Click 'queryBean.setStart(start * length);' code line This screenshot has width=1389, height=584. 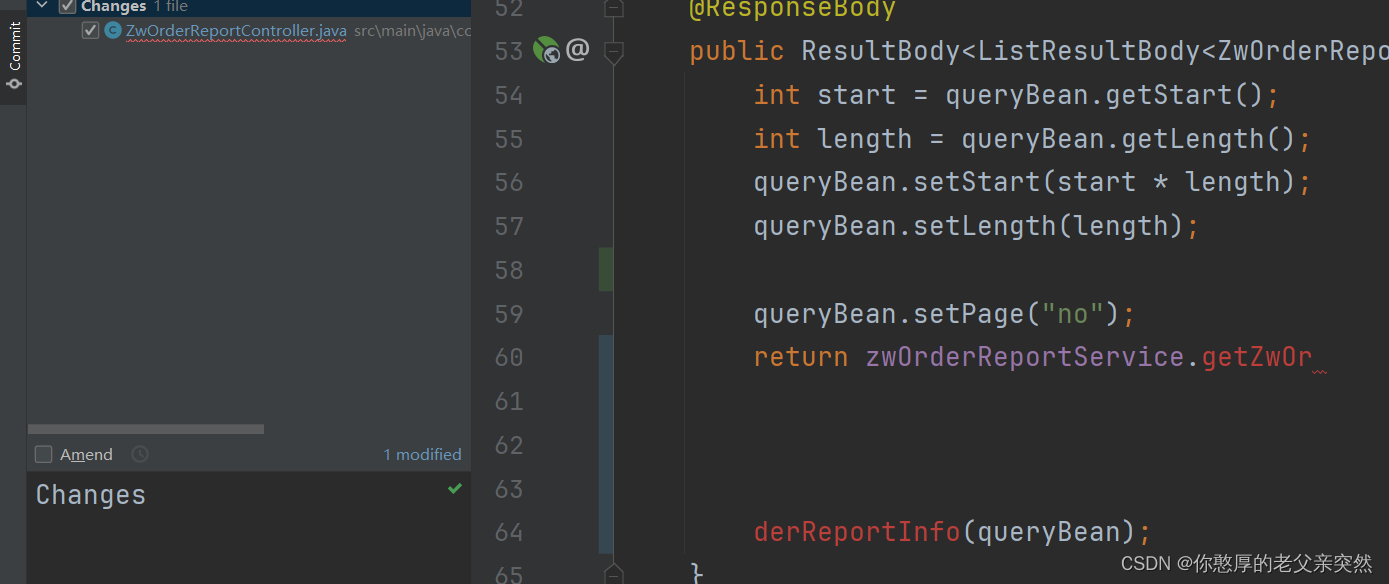click(1032, 183)
